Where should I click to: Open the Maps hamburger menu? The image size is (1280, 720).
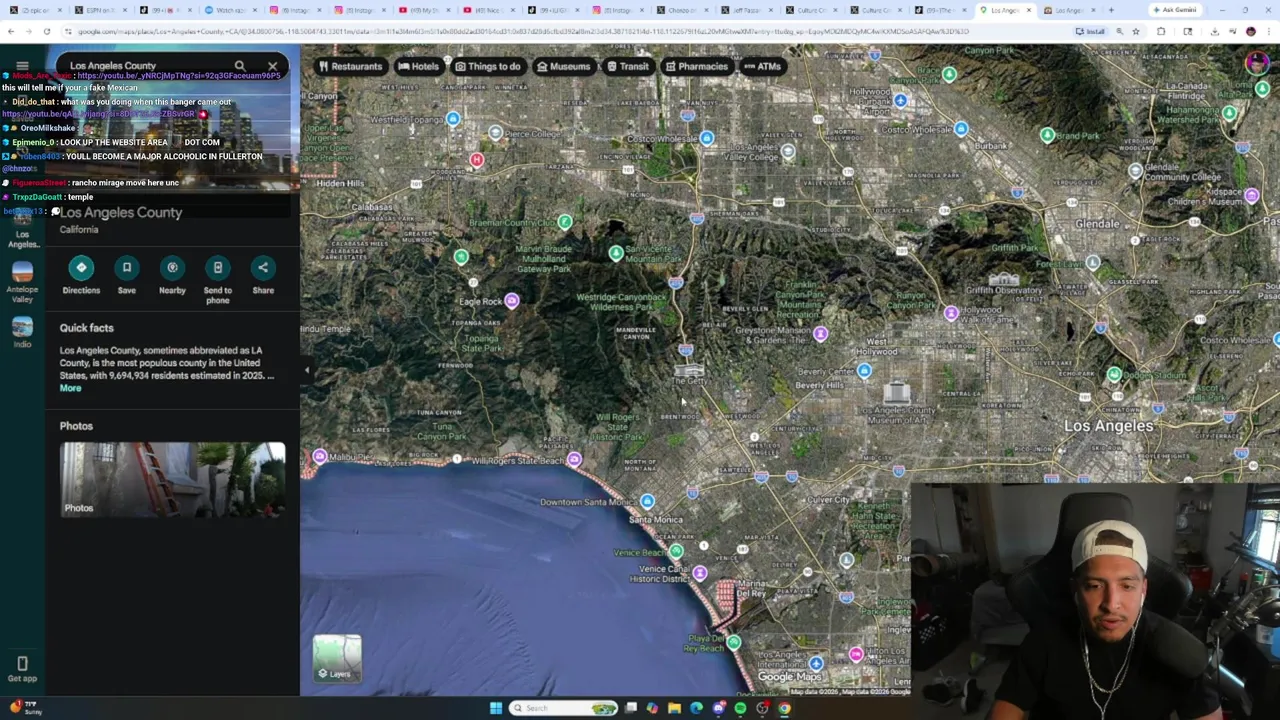pos(22,66)
